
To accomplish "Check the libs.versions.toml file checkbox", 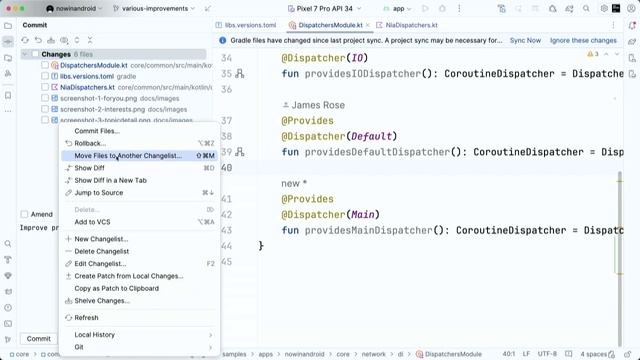I will (45, 76).
